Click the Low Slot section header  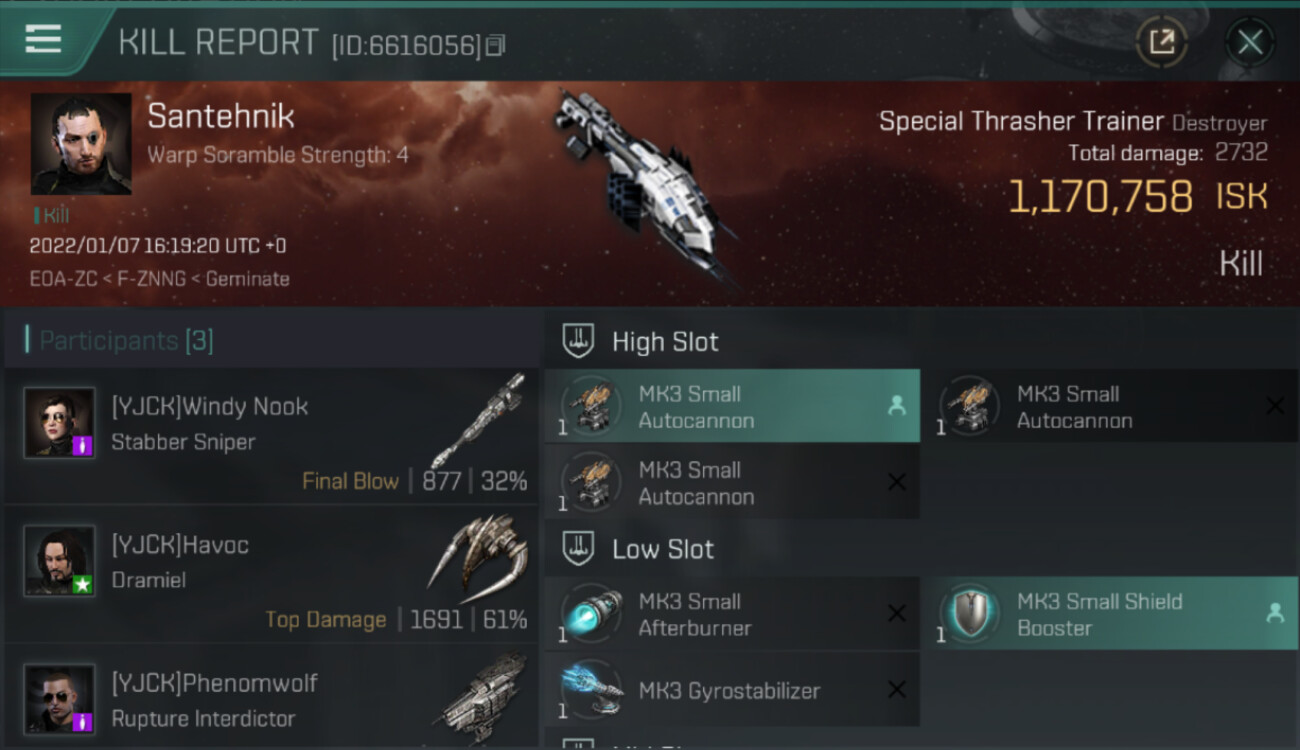point(663,549)
